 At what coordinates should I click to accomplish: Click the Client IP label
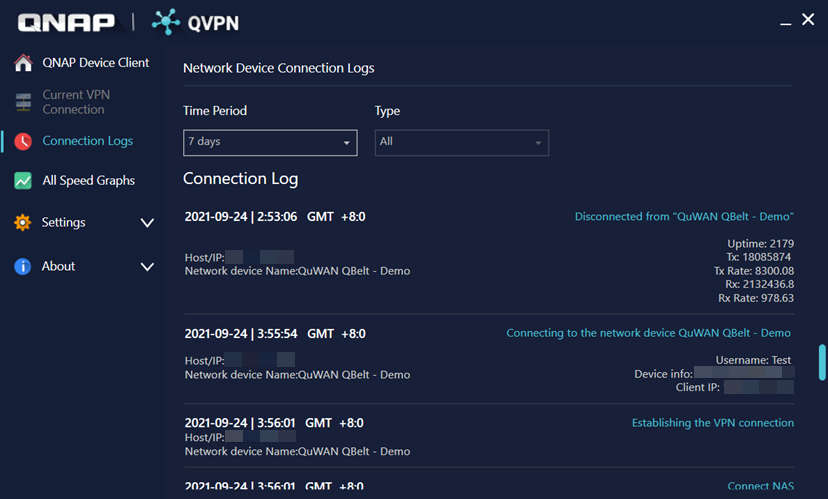coord(698,388)
